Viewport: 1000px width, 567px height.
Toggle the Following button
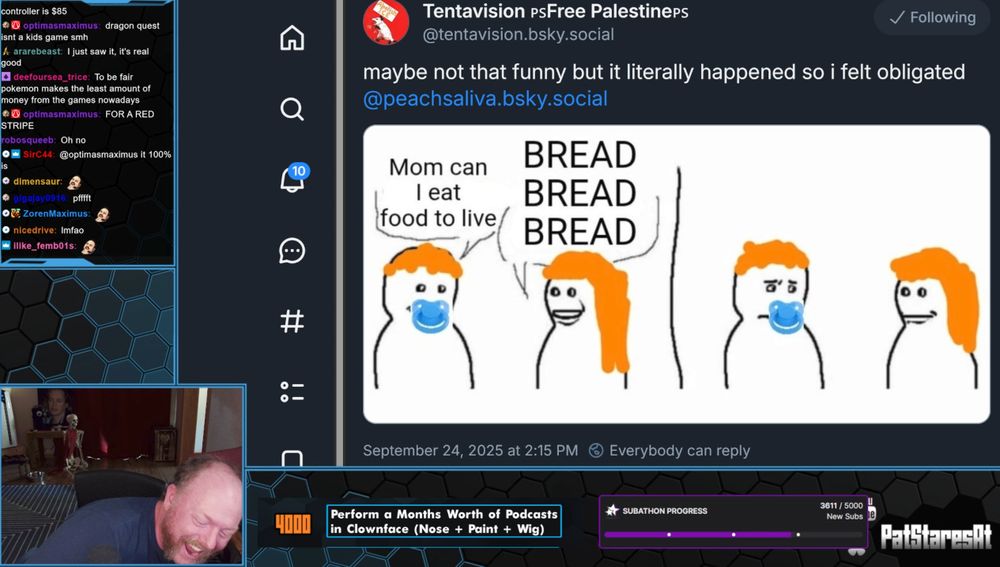pyautogui.click(x=932, y=17)
